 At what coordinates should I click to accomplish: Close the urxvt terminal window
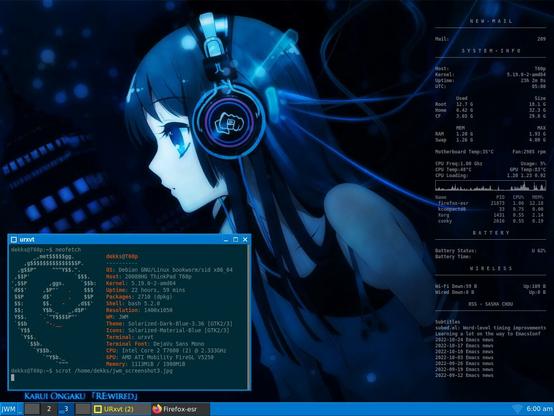coord(245,240)
